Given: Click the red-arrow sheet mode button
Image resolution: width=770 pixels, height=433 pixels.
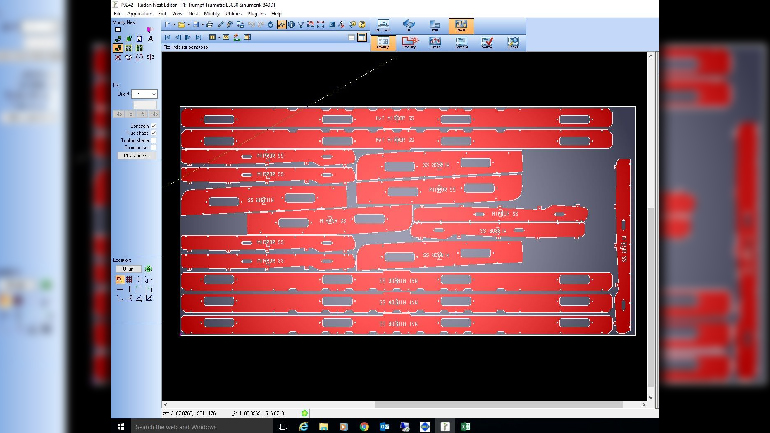Looking at the screenshot, I should 410,42.
